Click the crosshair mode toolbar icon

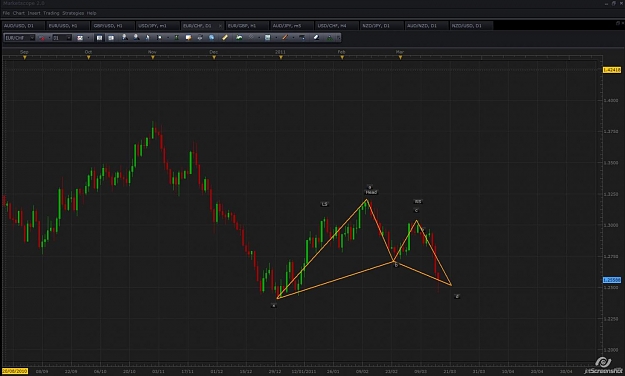(x=159, y=38)
